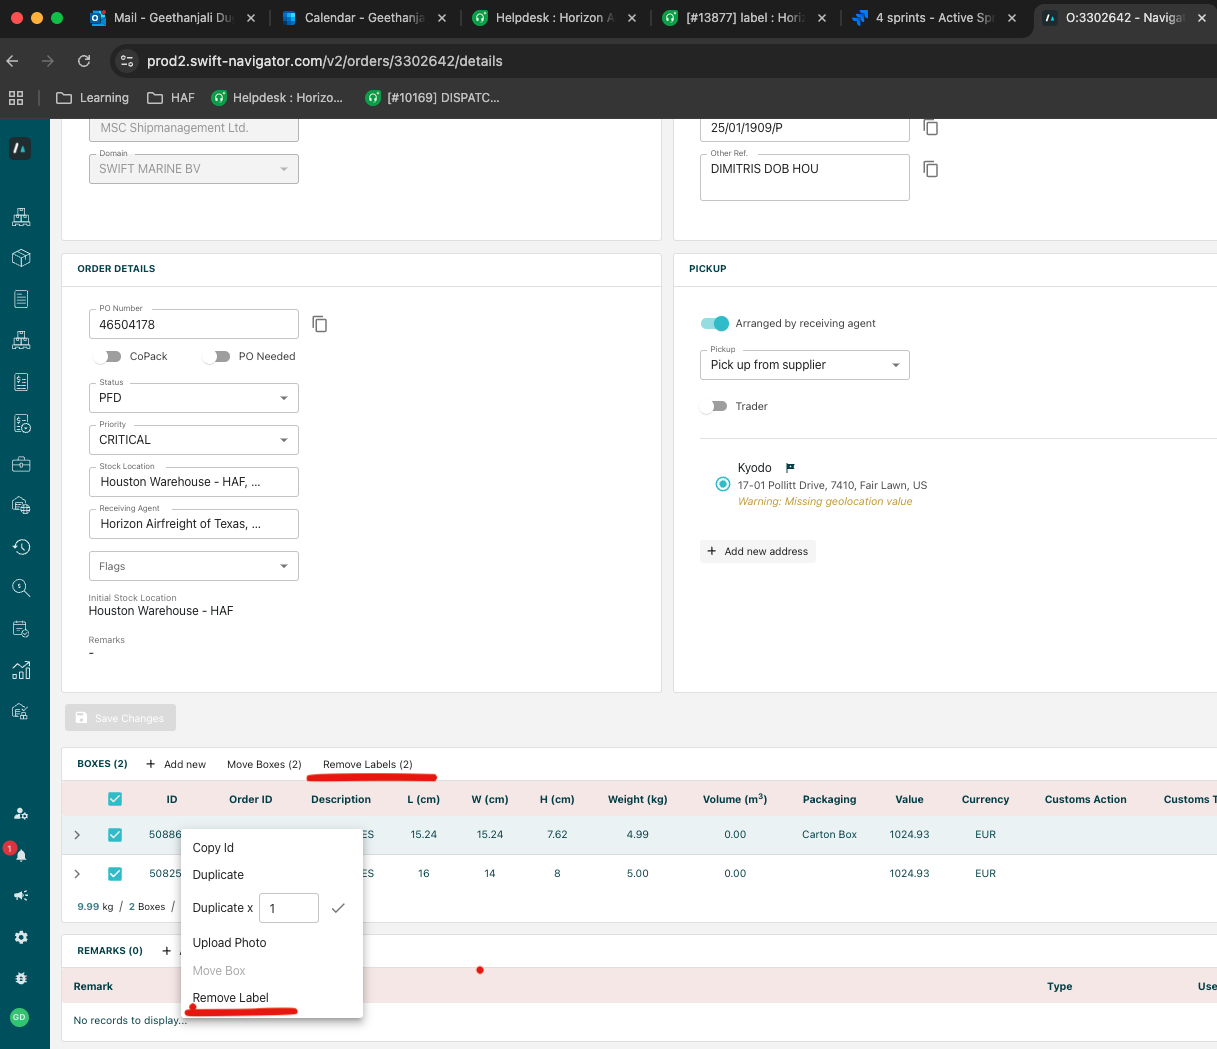
Task: Open the calendar check icon in the sidebar
Action: tap(21, 629)
